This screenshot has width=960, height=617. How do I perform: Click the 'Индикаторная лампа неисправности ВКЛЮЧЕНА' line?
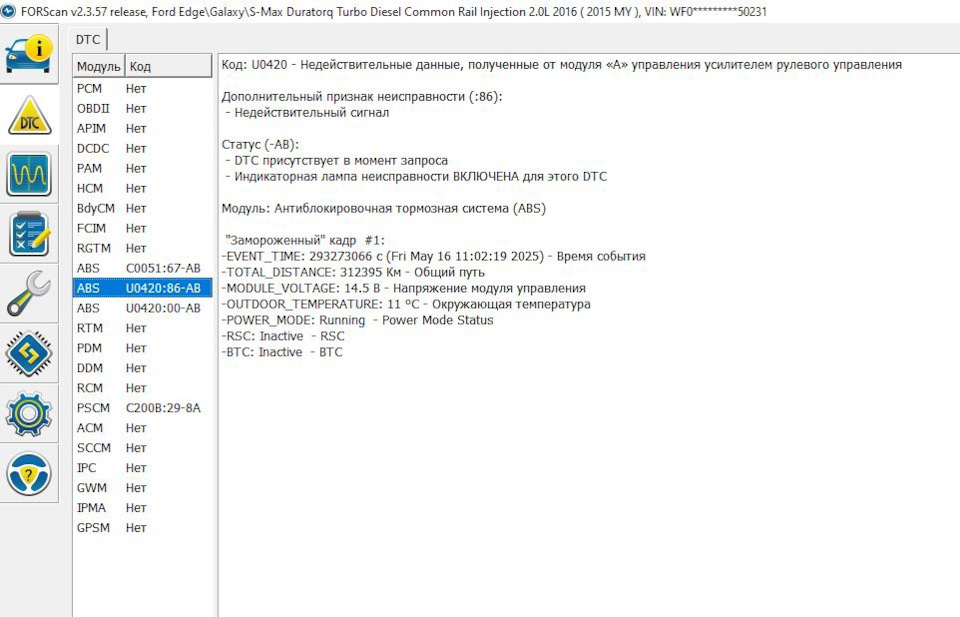(416, 176)
